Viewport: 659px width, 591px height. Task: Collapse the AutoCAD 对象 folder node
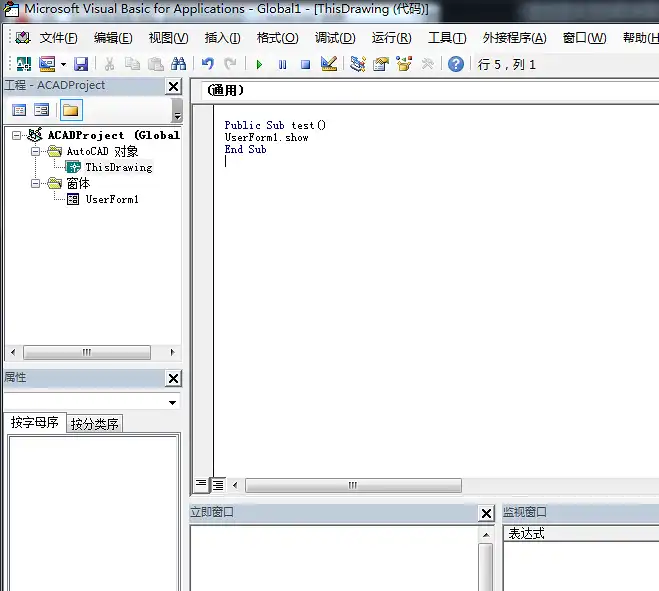34,151
